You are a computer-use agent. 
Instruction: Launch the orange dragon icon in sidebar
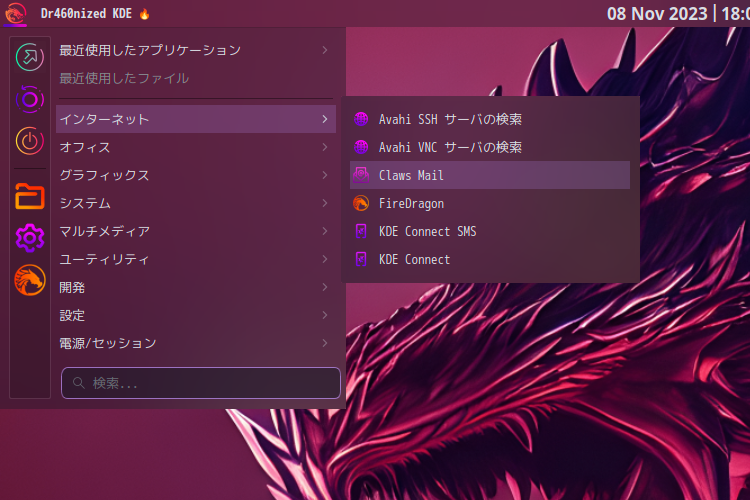tap(30, 280)
